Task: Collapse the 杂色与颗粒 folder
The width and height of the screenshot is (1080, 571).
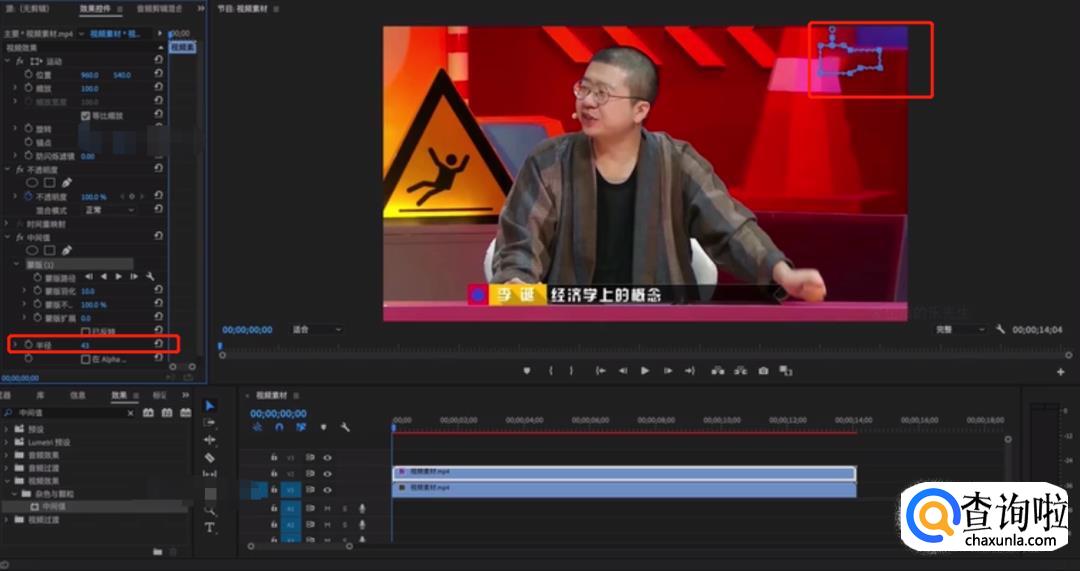Action: (x=14, y=494)
